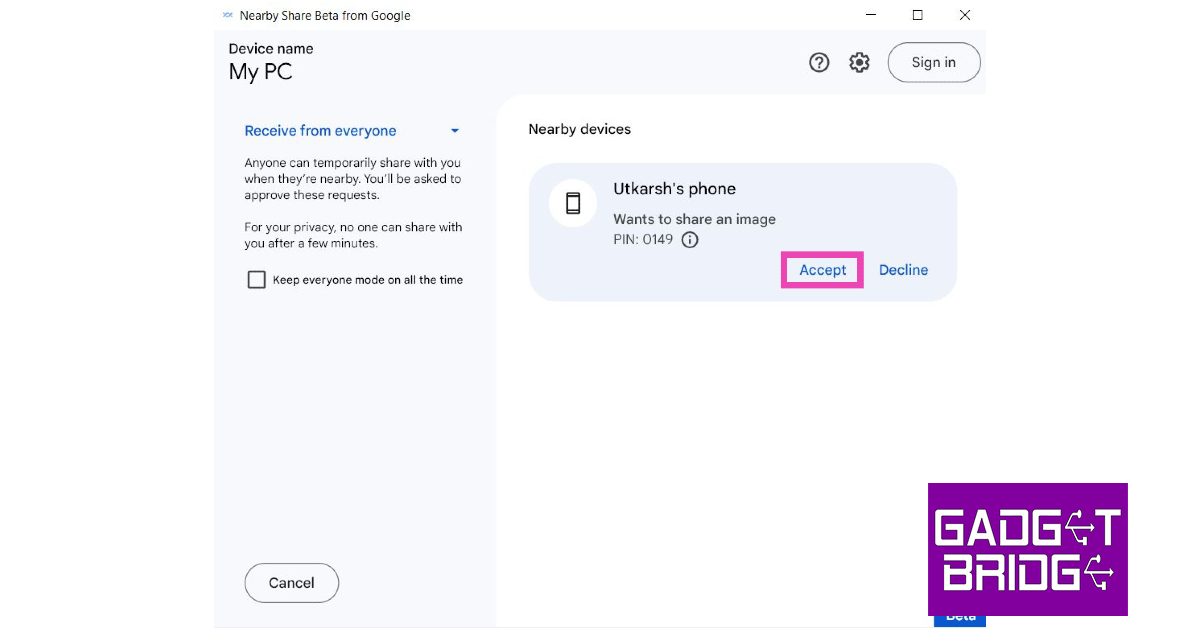Minimize the Nearby Share window
This screenshot has height=628, width=1200.
[871, 15]
